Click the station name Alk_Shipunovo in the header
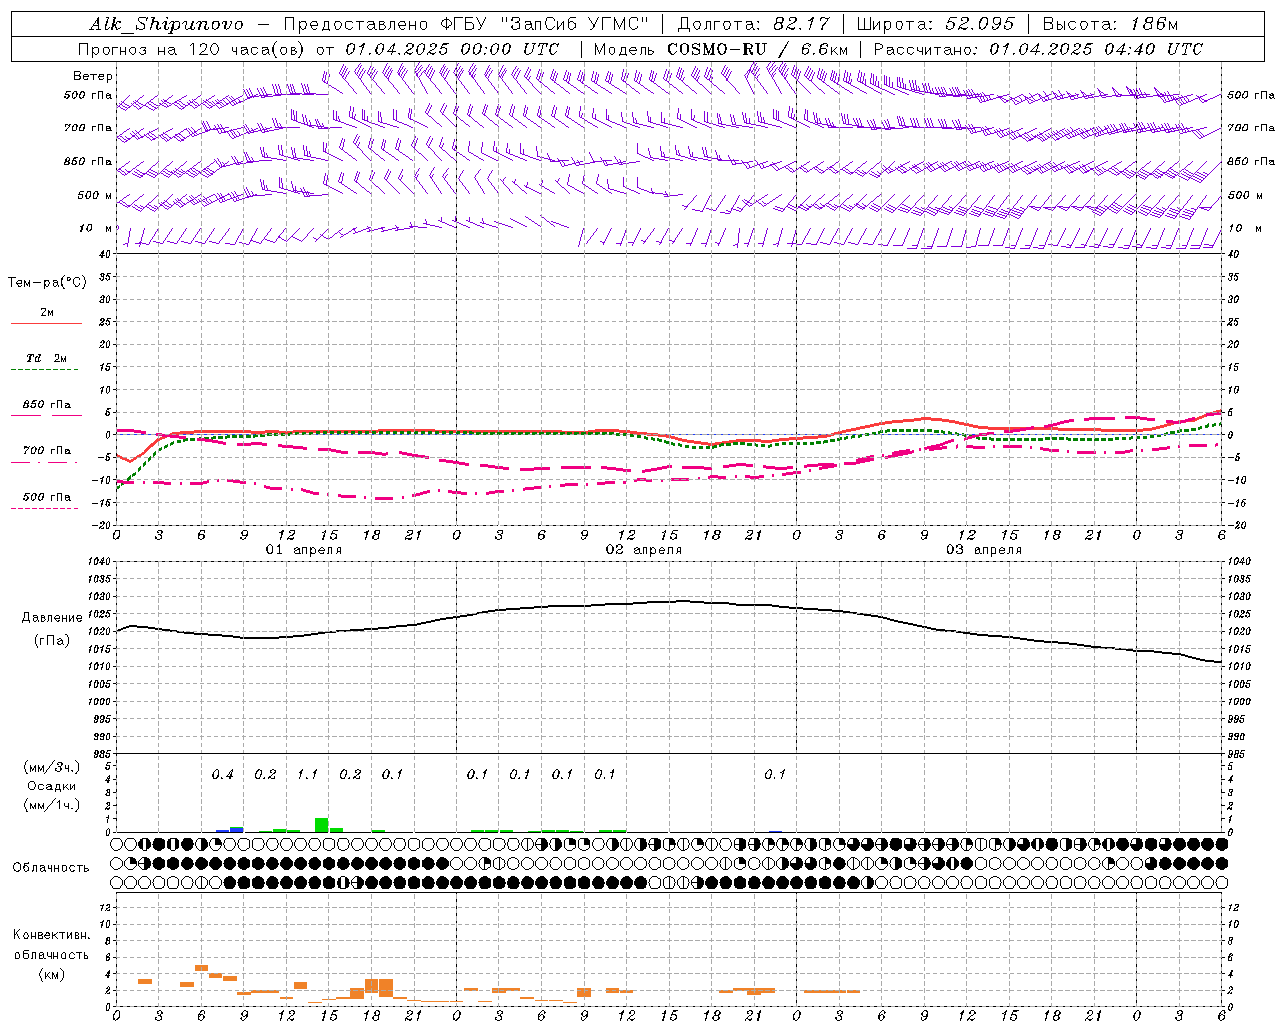The height and width of the screenshot is (1024, 1280). point(166,24)
